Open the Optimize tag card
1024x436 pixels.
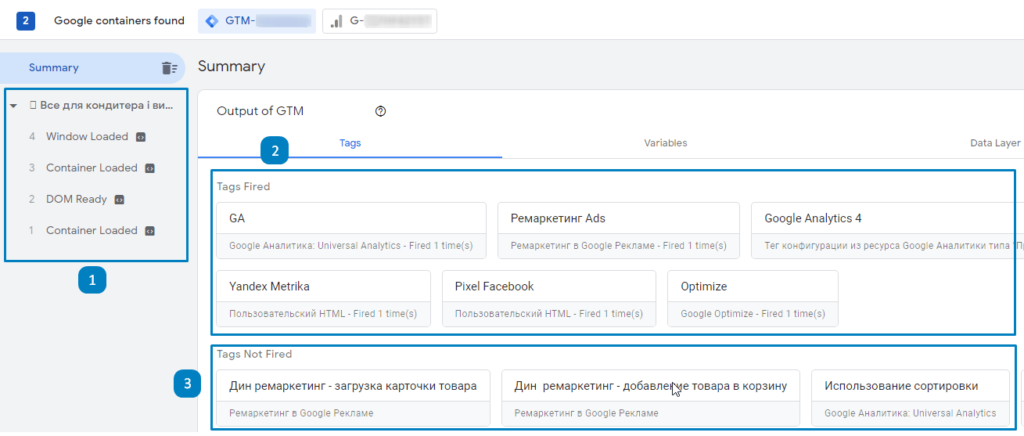pos(753,298)
